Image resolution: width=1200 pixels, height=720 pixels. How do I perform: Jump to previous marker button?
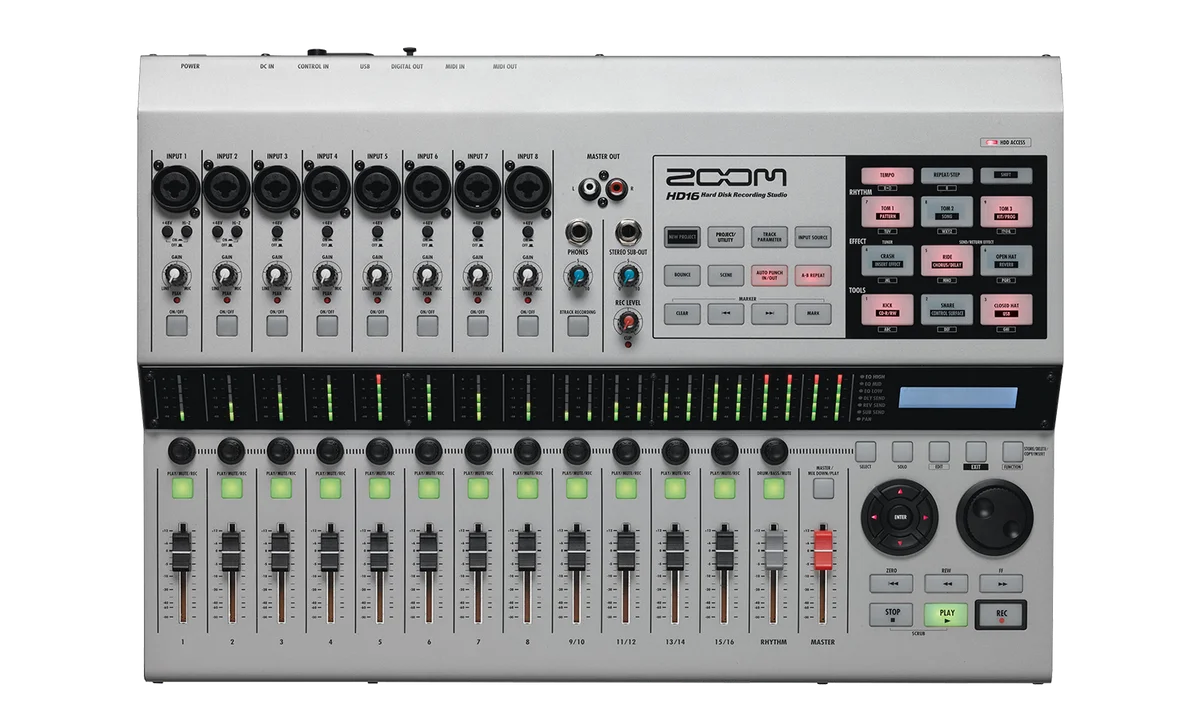pos(726,314)
